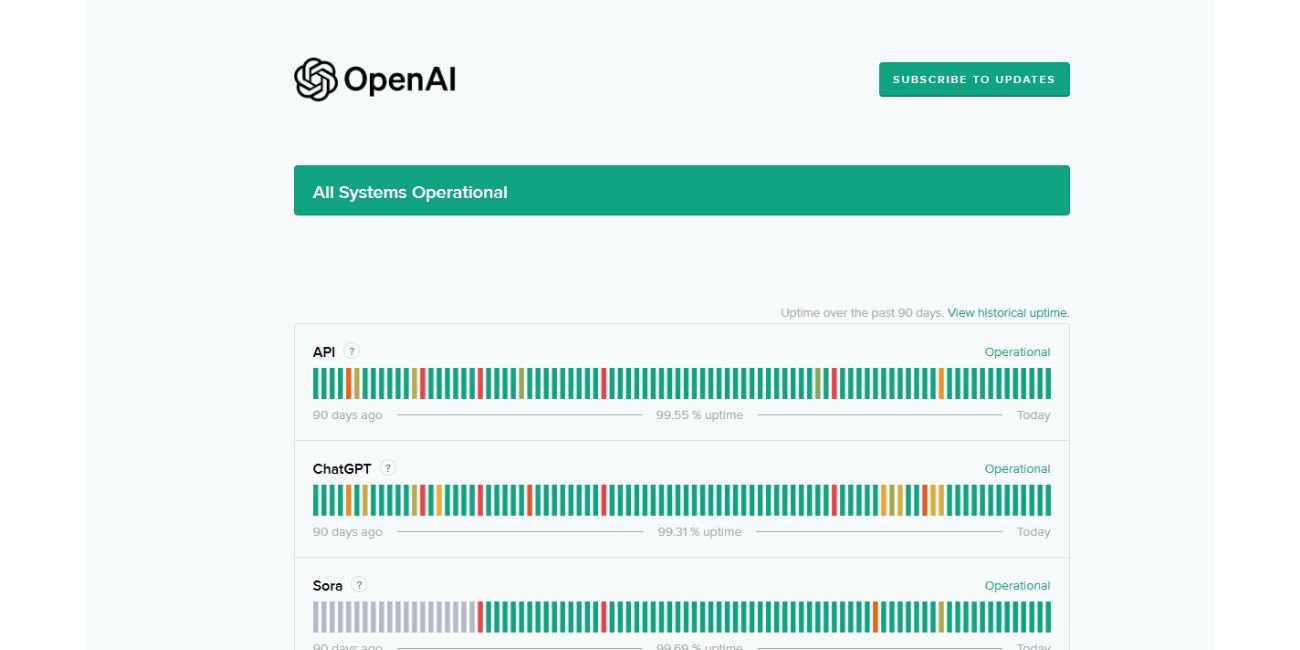Select the leftmost bar in API uptime row
Viewport: 1300px width, 650px height.
click(316, 384)
